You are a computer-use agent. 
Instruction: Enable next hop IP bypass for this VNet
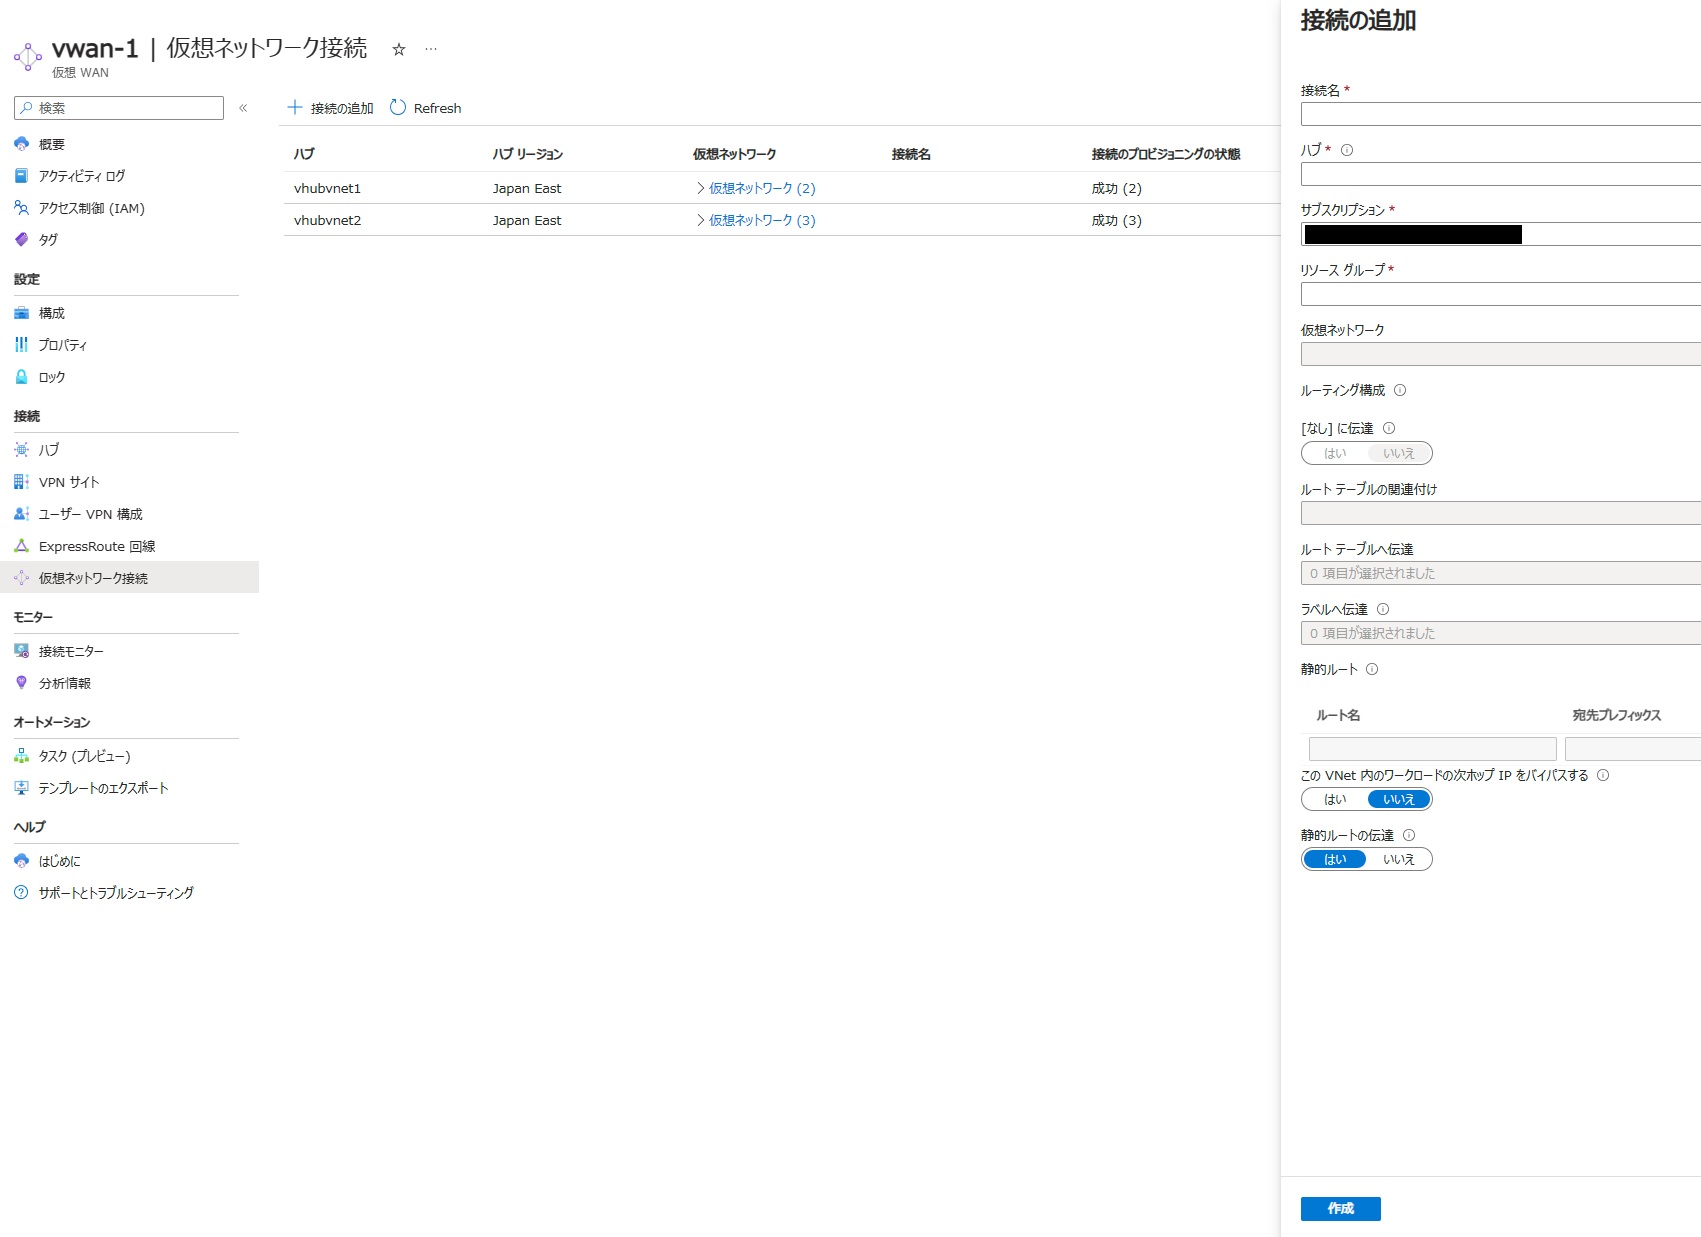tap(1336, 799)
